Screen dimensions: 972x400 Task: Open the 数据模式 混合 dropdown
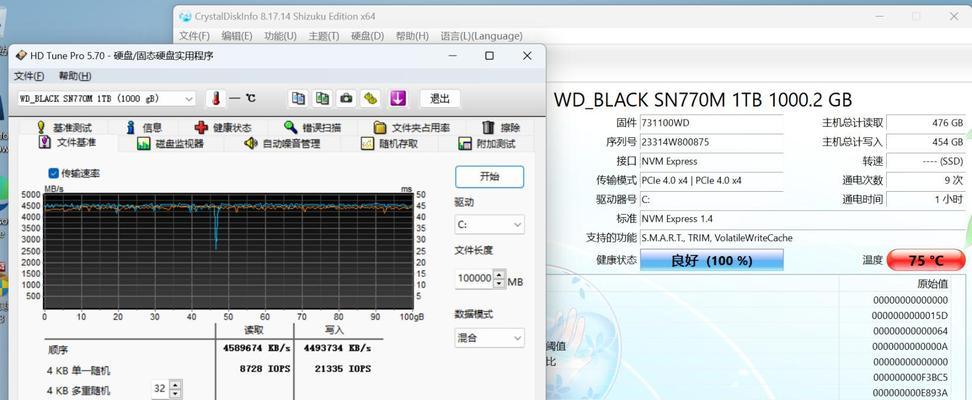point(490,338)
